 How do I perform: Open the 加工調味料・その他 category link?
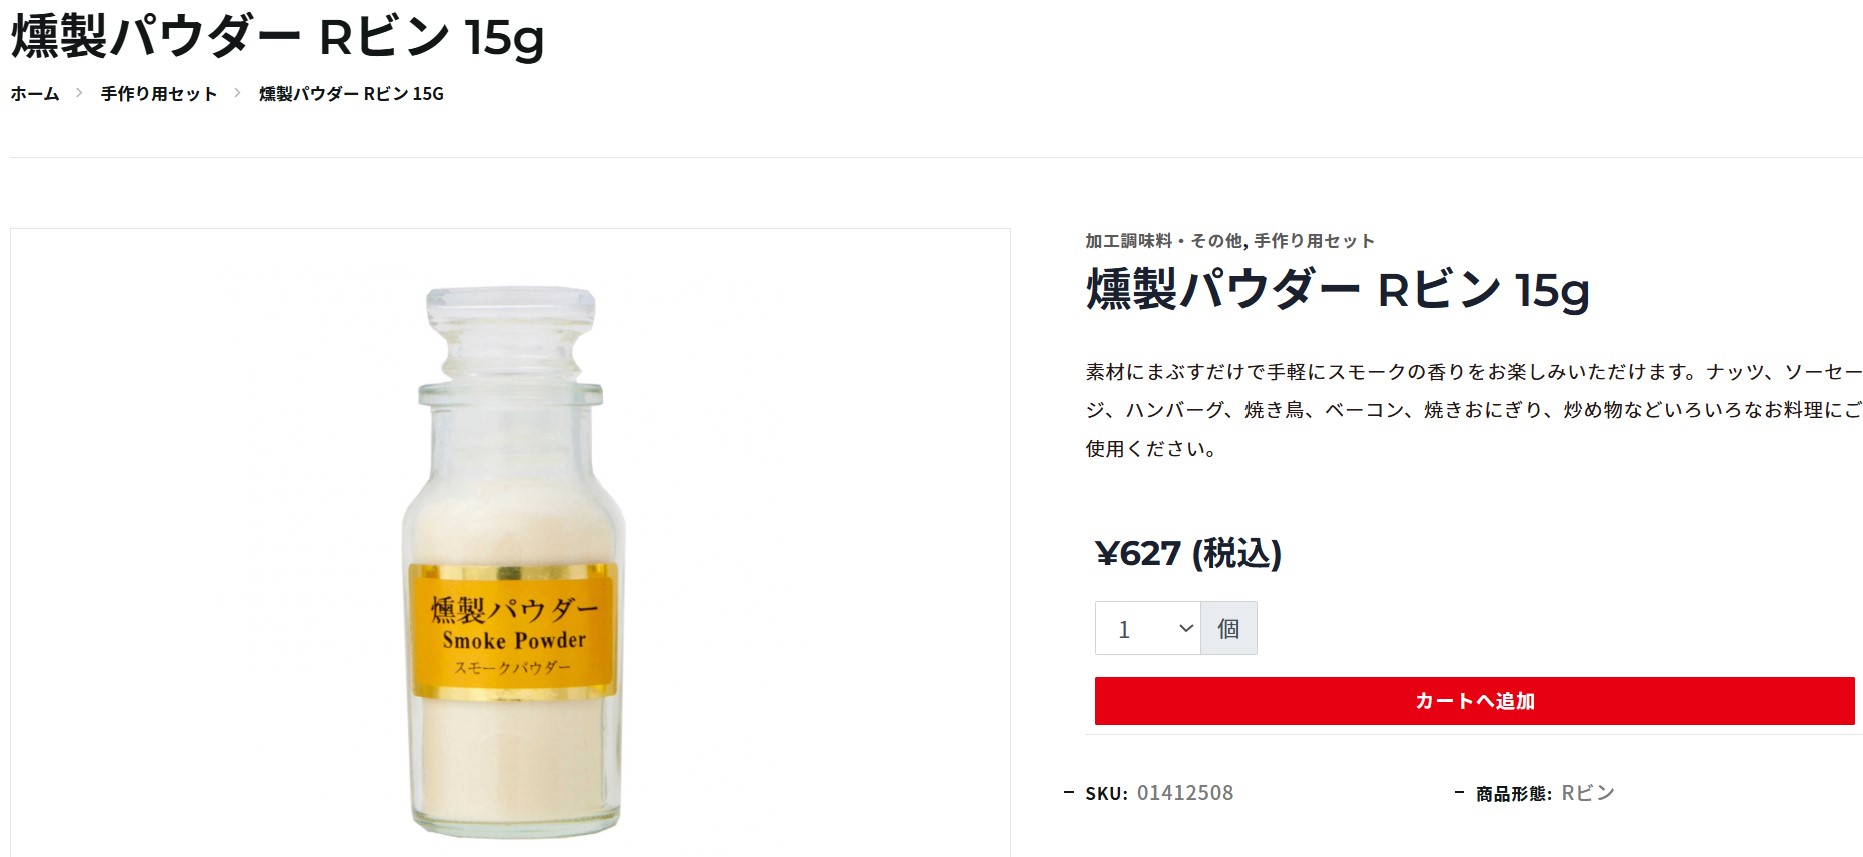[x=1163, y=241]
